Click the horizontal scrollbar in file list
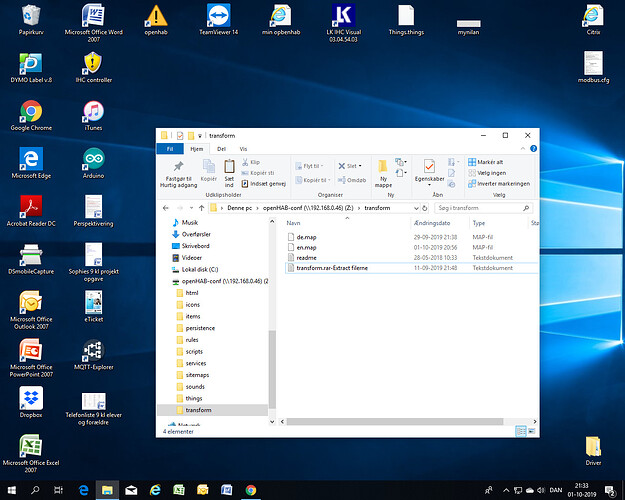The height and width of the screenshot is (500, 625). pos(395,421)
